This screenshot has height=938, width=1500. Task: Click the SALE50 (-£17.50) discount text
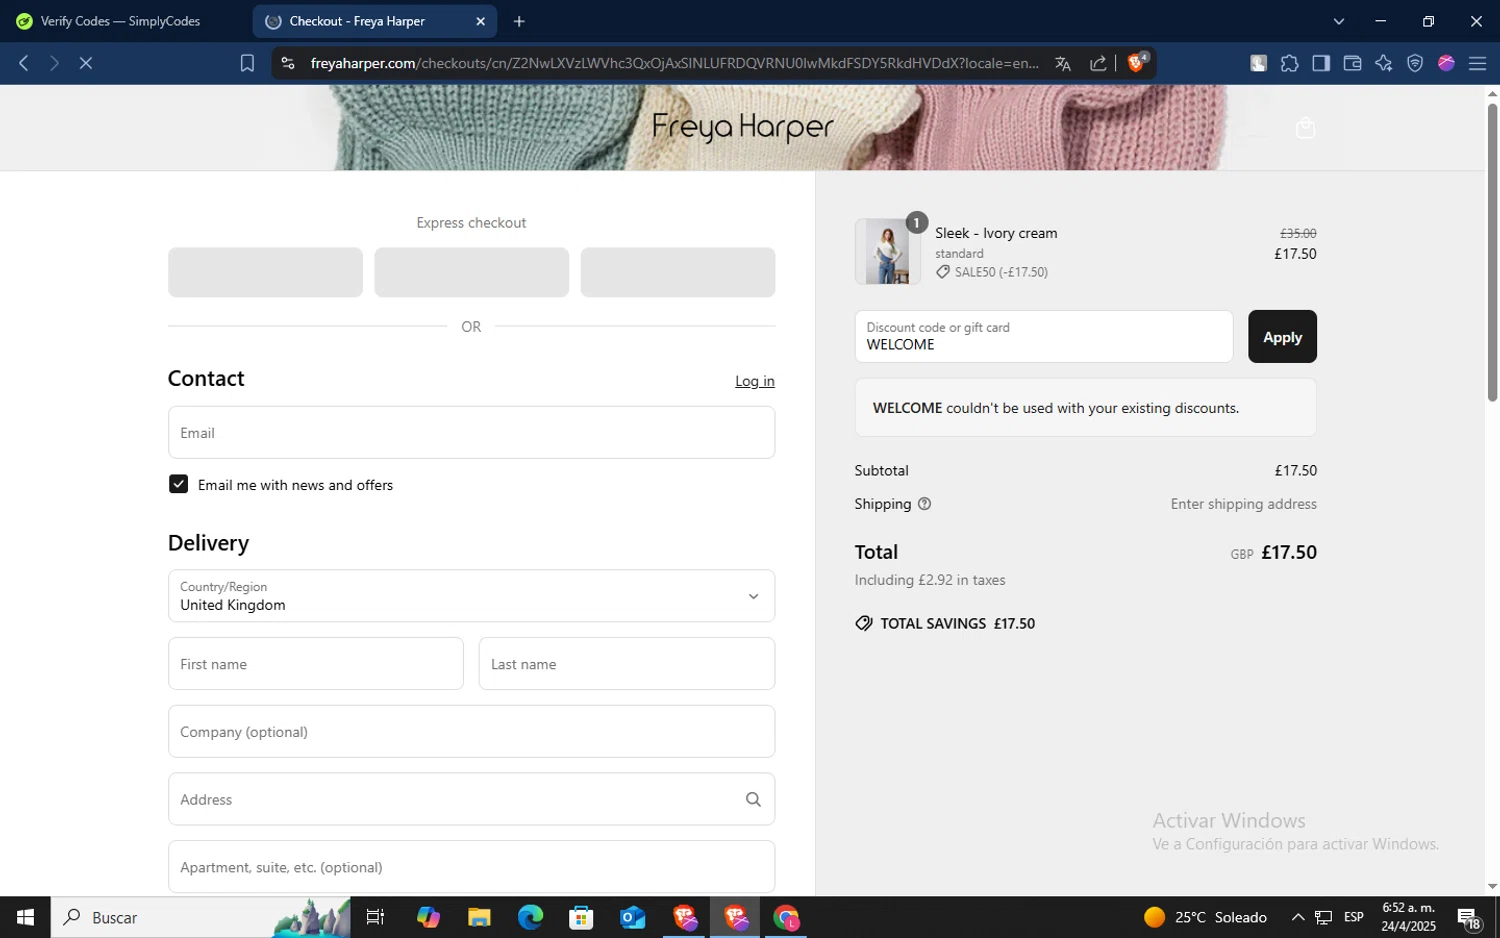pyautogui.click(x=1001, y=272)
